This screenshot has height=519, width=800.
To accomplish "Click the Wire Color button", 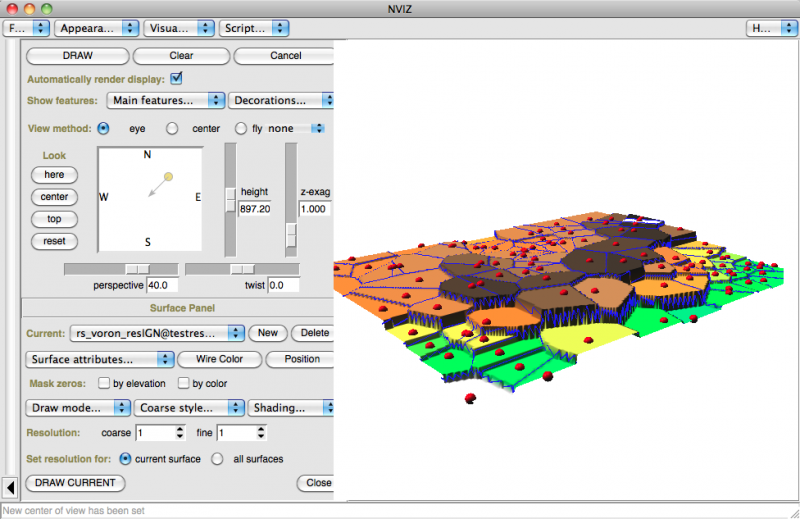I will 221,359.
